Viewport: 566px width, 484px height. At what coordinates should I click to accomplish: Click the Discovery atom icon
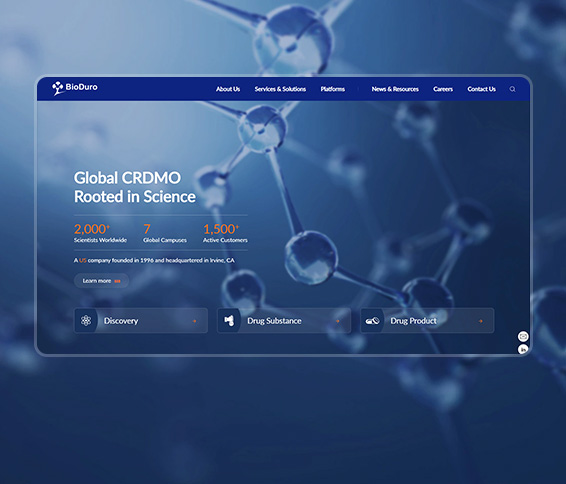[x=86, y=321]
